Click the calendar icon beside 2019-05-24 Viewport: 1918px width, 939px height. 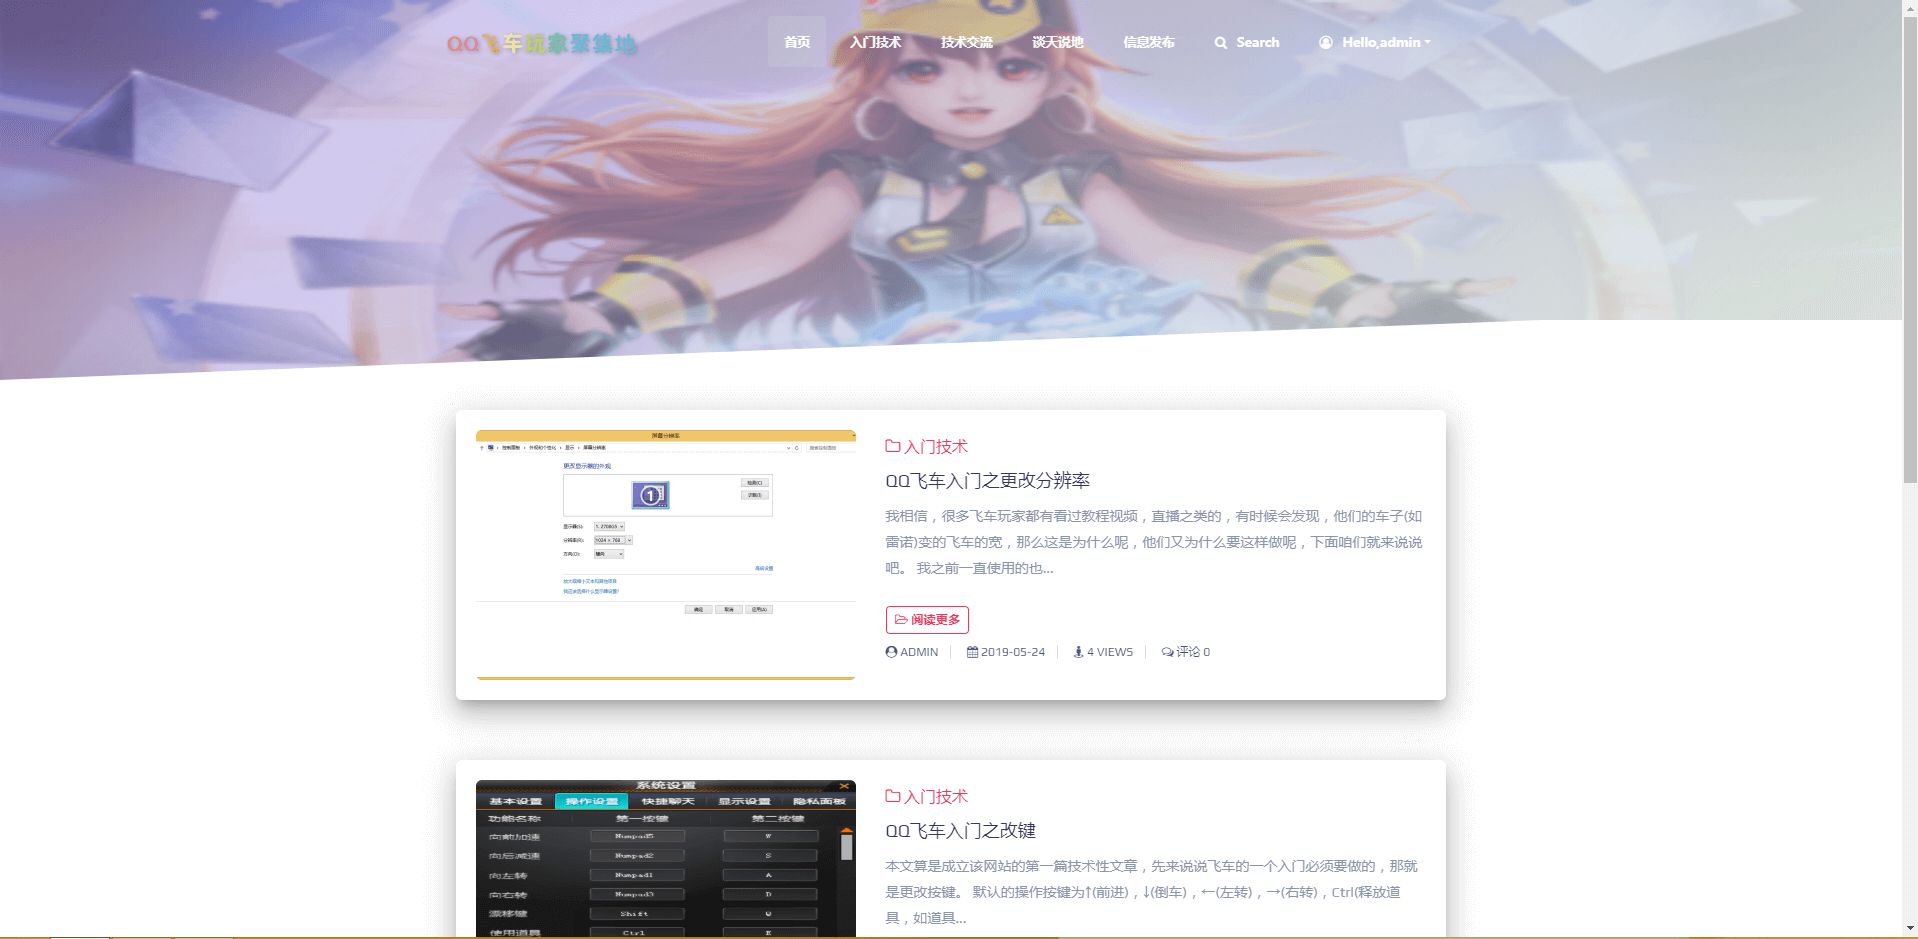[972, 652]
